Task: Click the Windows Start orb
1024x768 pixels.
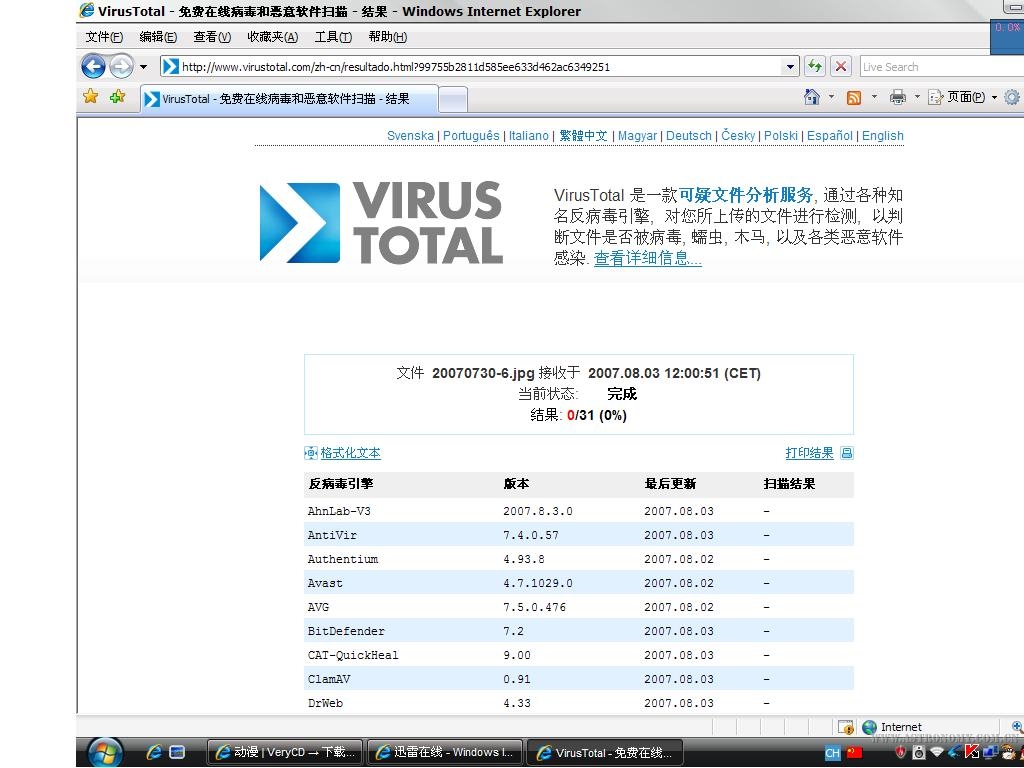Action: [x=106, y=753]
